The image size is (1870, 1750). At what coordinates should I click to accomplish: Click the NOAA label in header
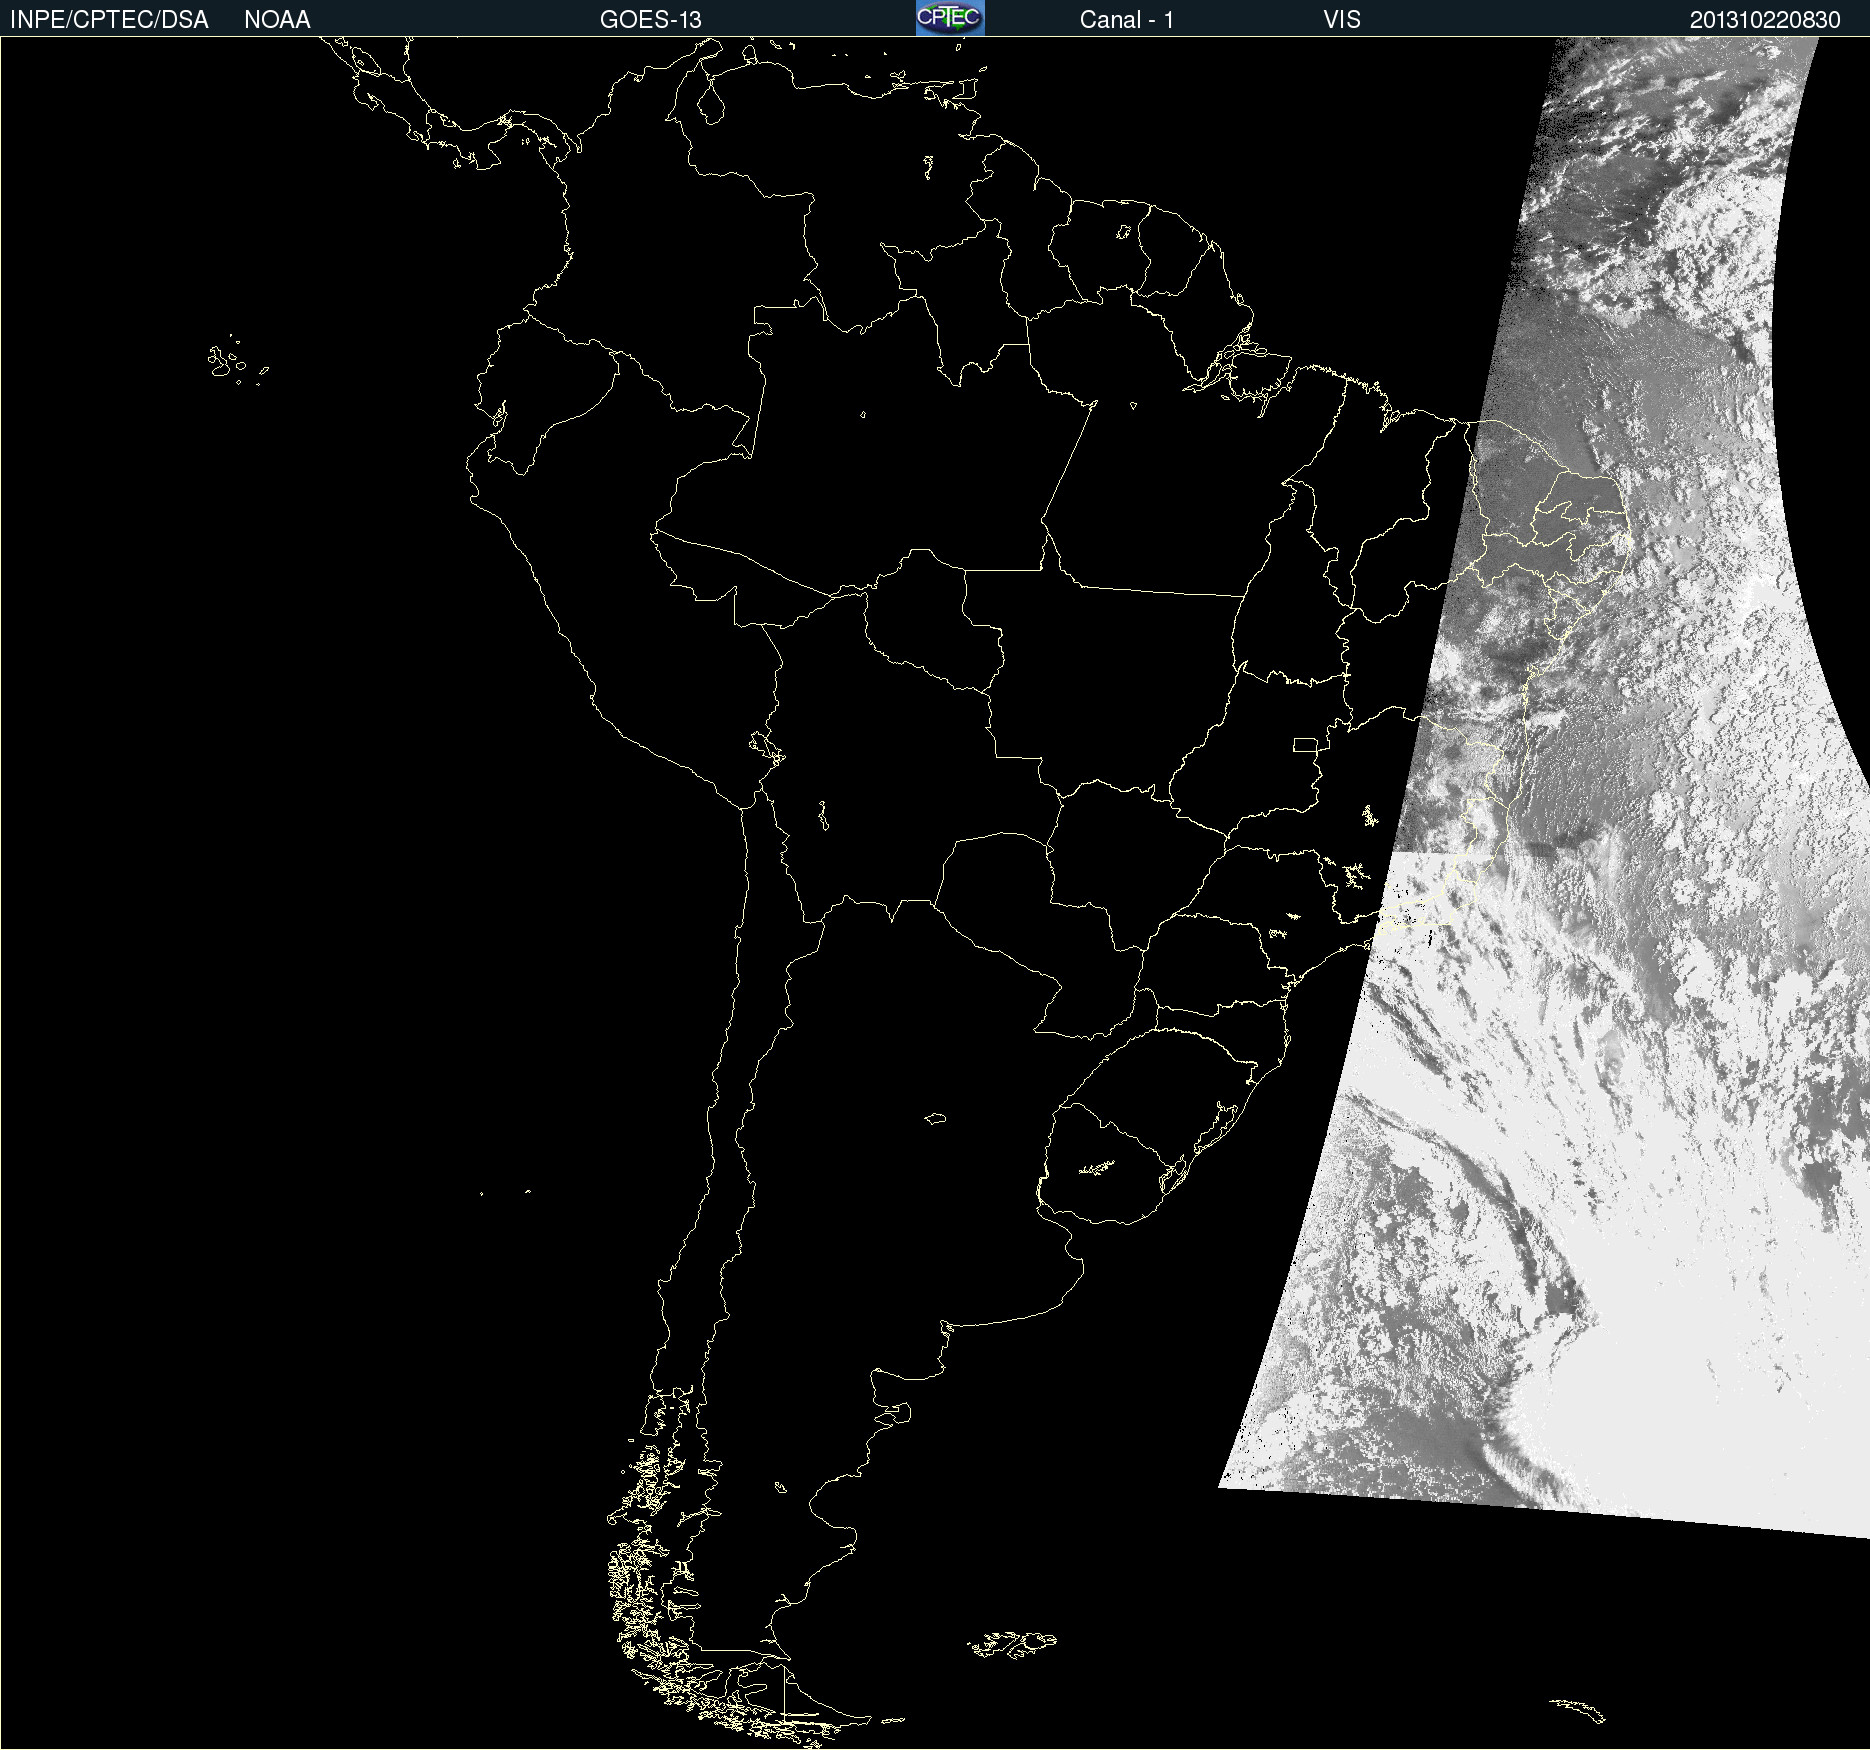(x=277, y=20)
